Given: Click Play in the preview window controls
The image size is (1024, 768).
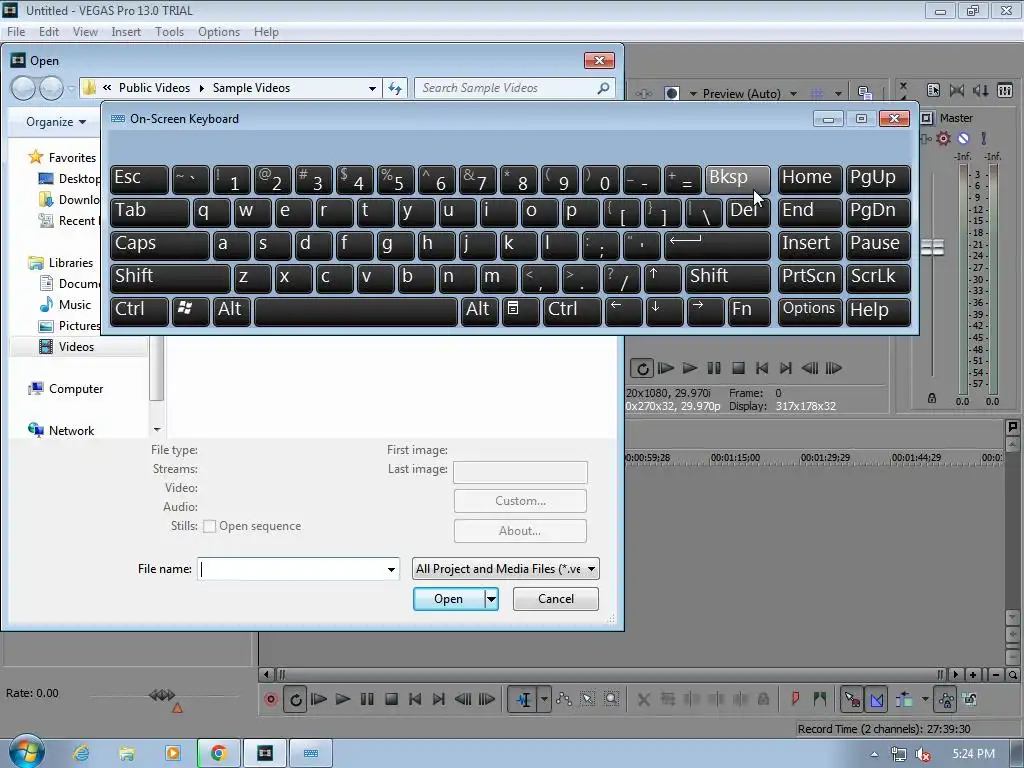Looking at the screenshot, I should [x=690, y=368].
